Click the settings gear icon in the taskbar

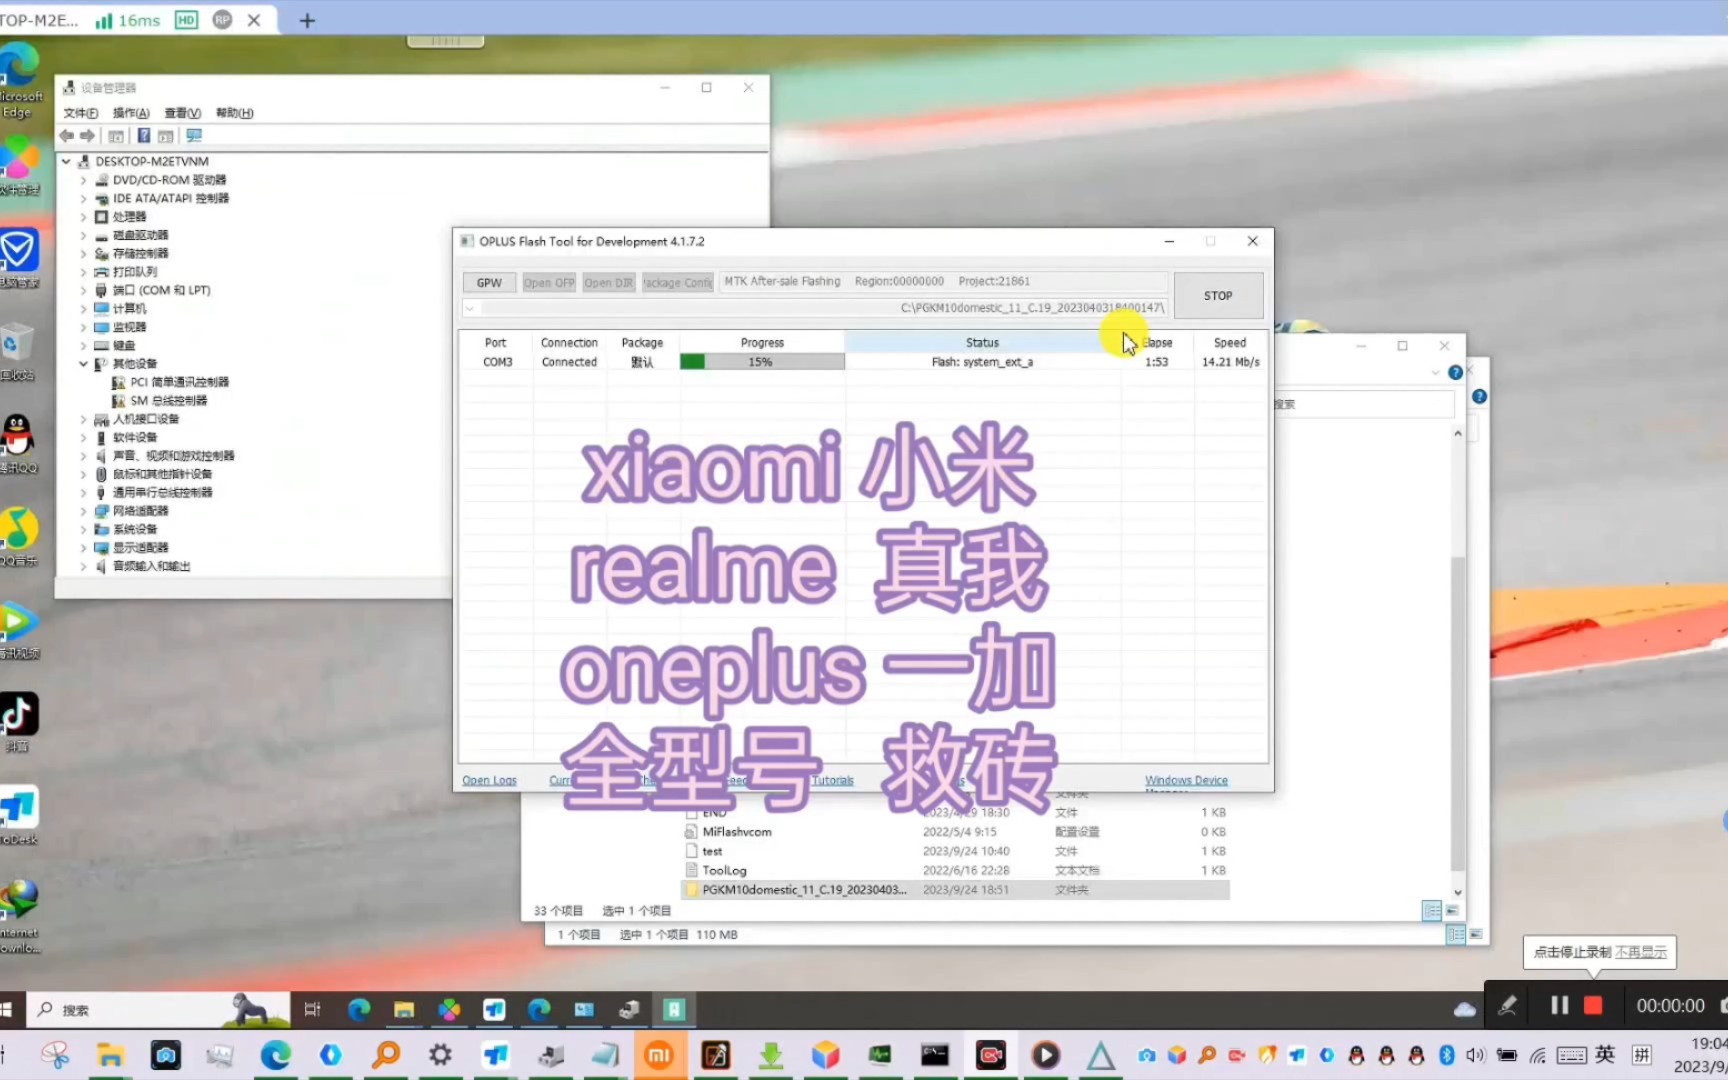click(x=440, y=1055)
